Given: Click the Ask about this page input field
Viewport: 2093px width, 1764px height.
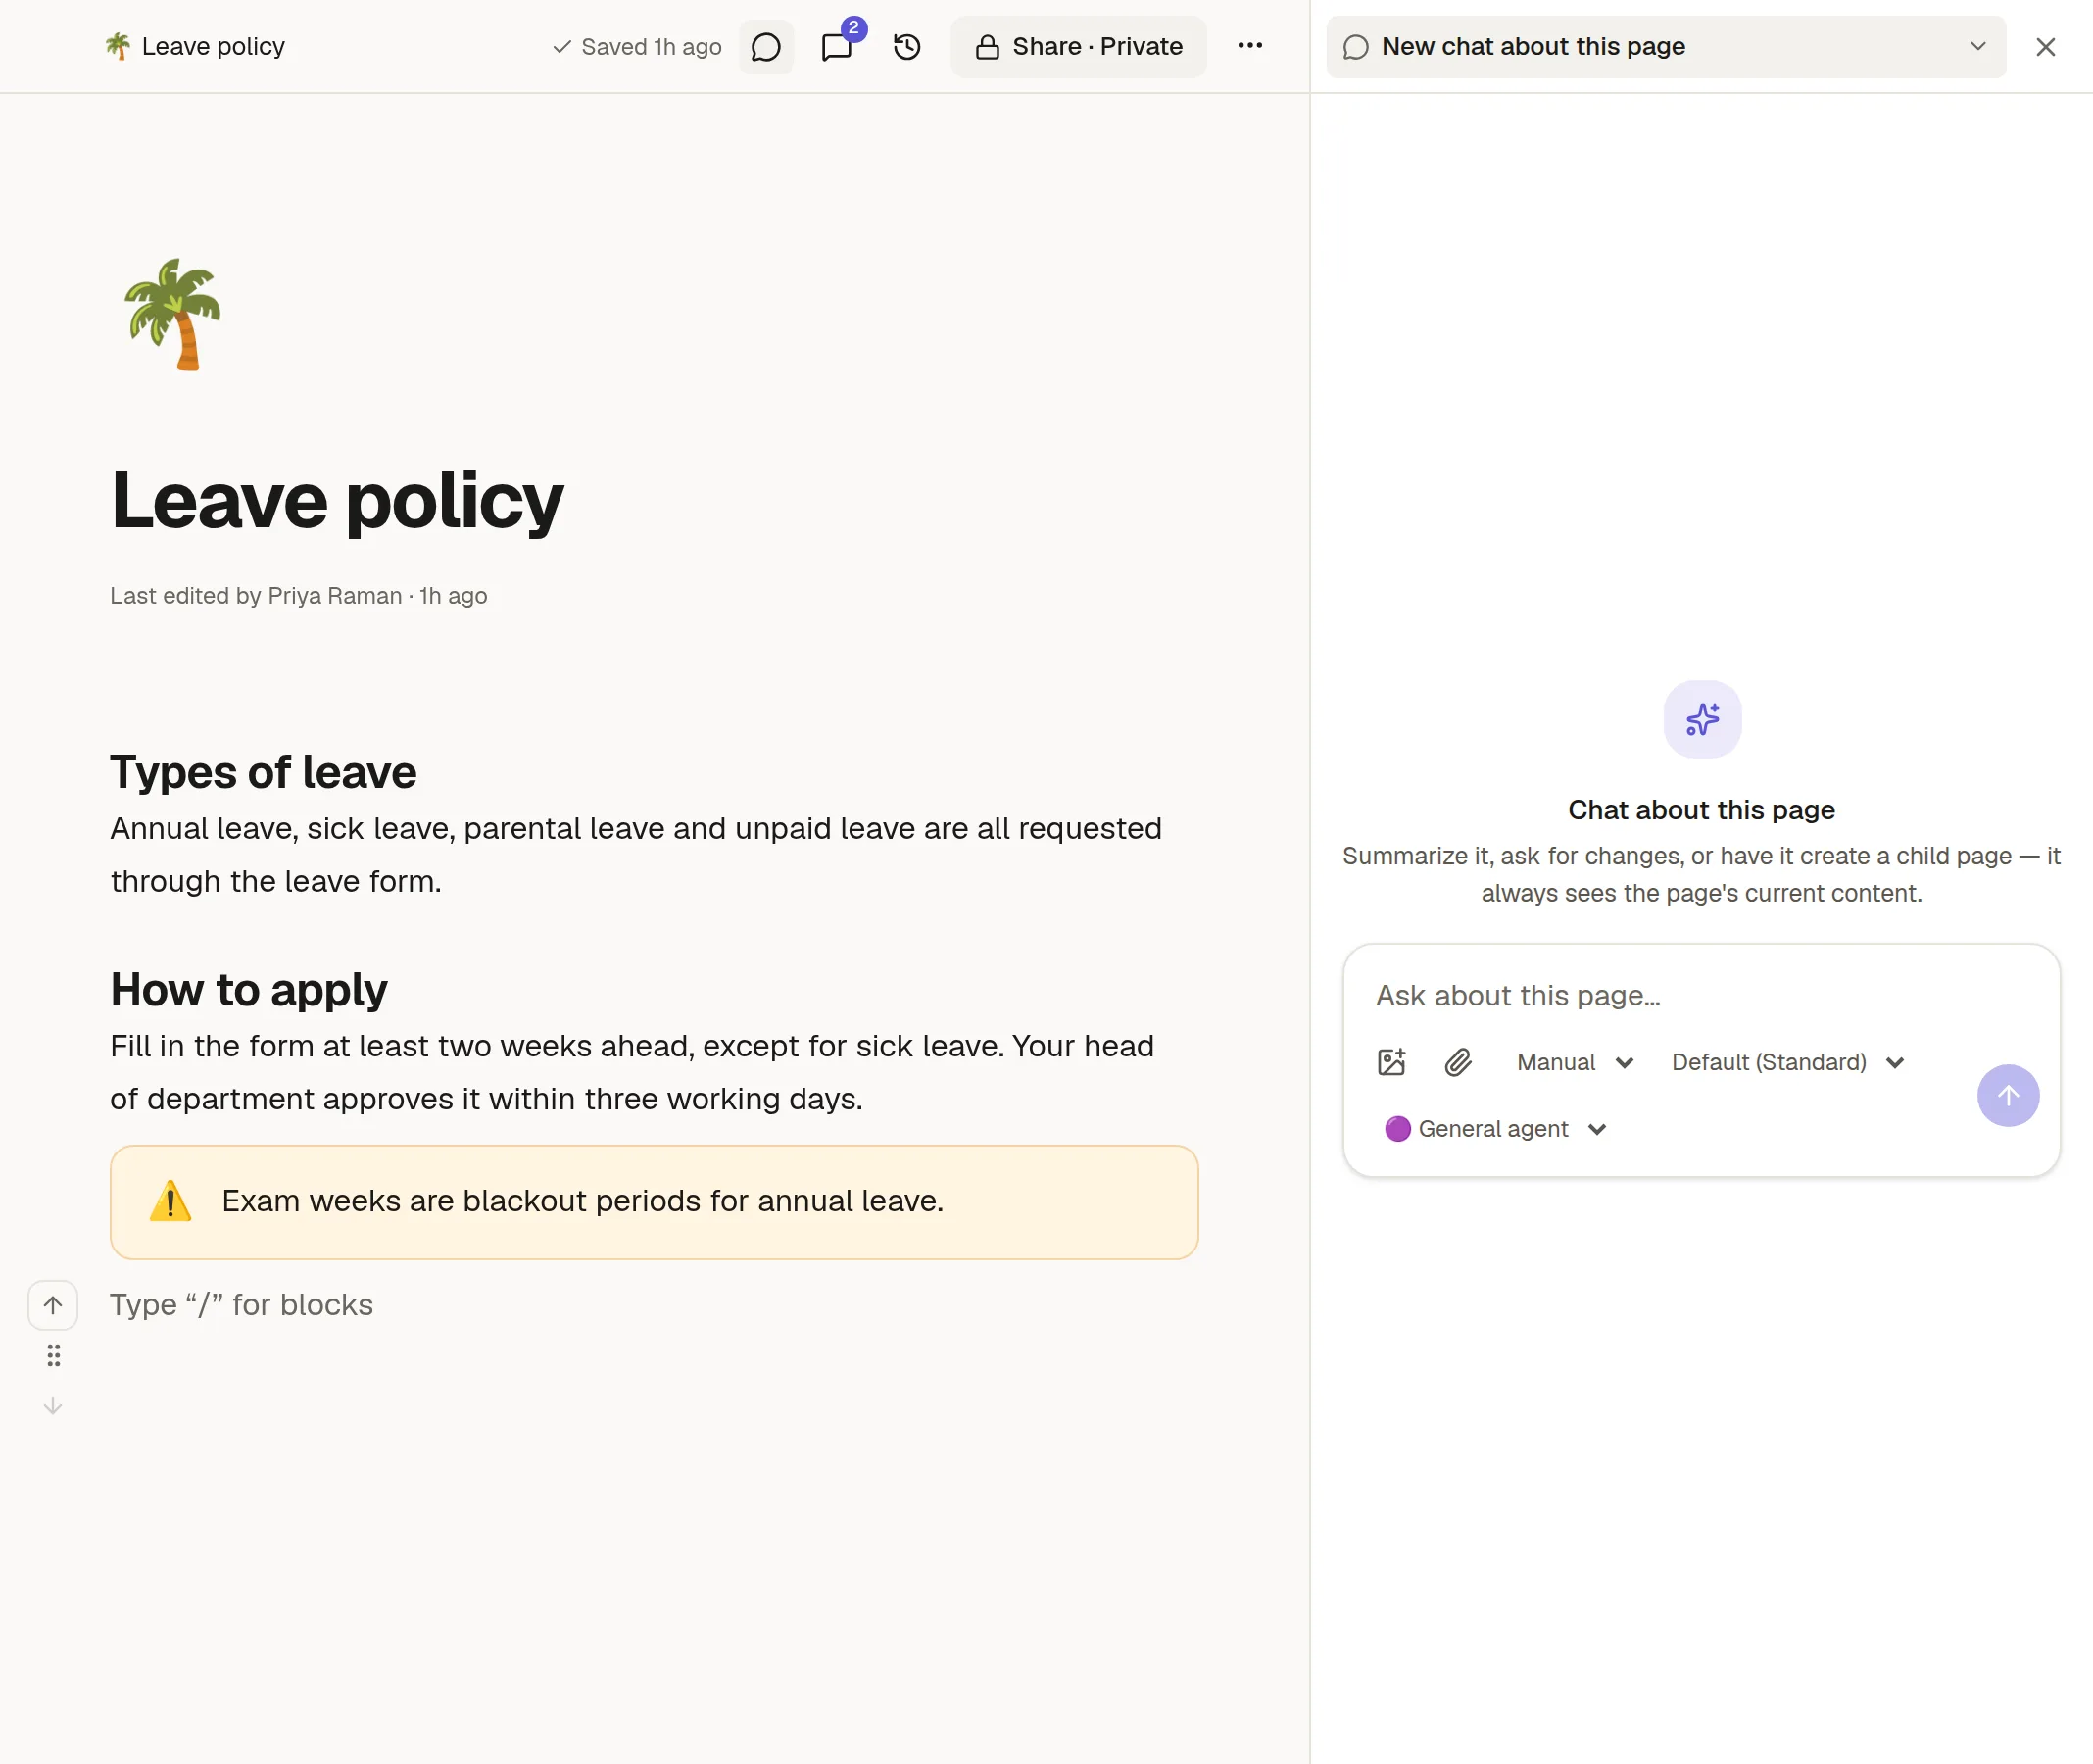Looking at the screenshot, I should 1700,996.
